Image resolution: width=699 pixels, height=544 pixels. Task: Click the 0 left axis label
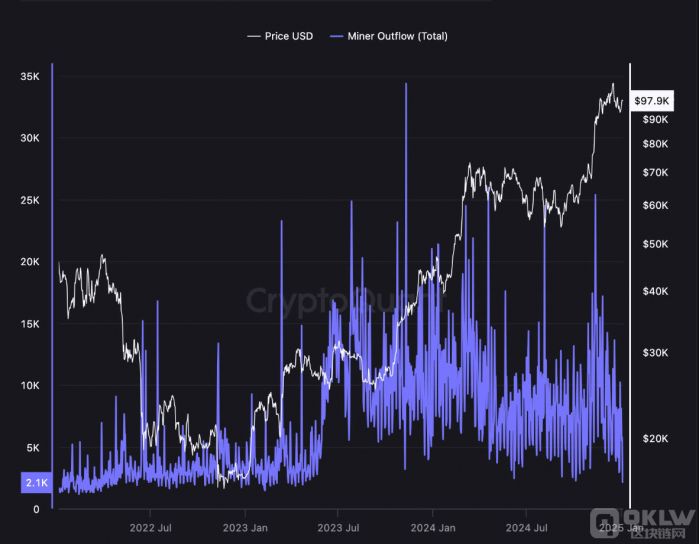point(36,509)
